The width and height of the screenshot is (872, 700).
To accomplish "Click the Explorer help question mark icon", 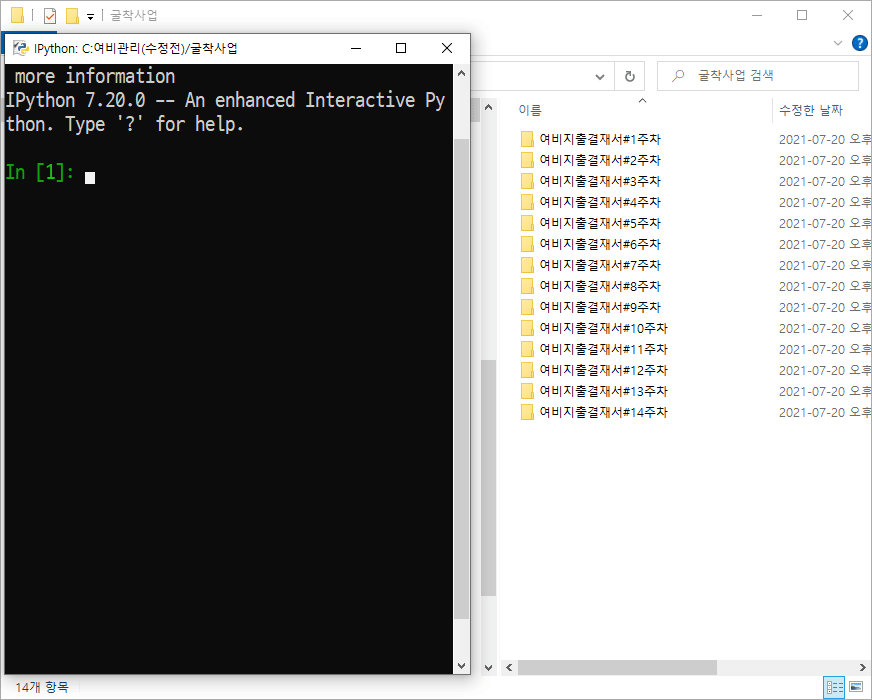I will pyautogui.click(x=859, y=43).
